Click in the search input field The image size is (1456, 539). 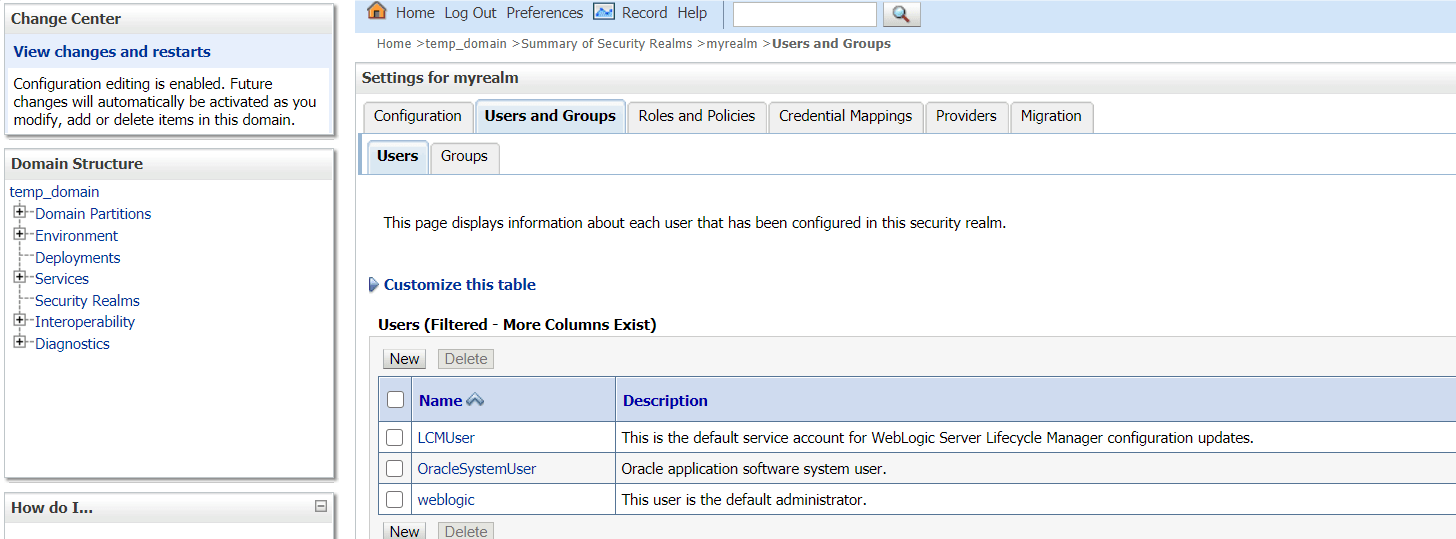click(x=804, y=14)
